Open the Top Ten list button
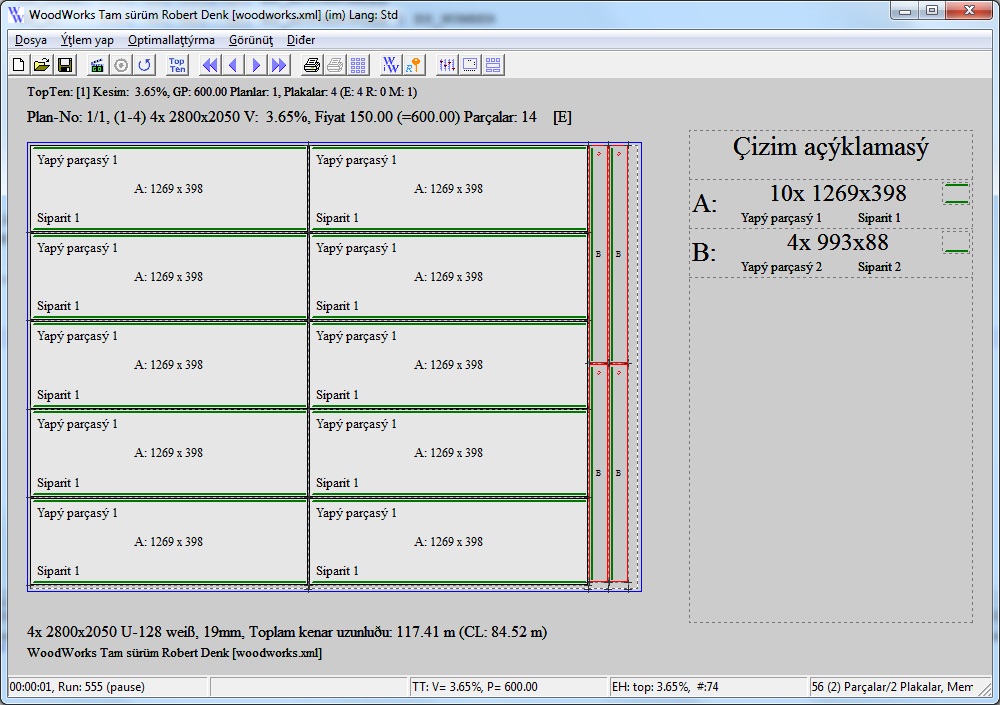This screenshot has height=705, width=1000. (177, 64)
